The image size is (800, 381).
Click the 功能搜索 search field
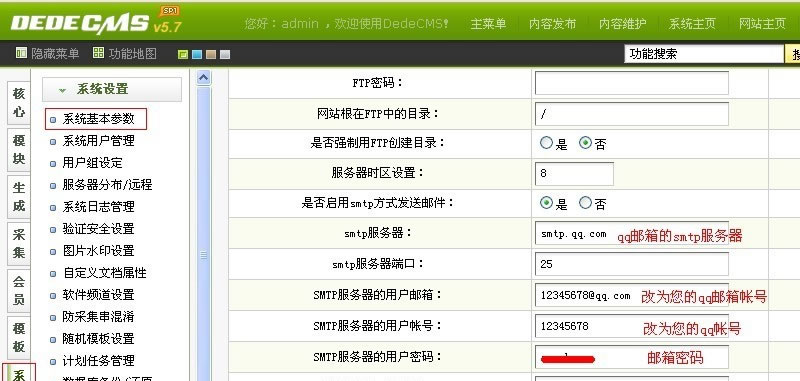[704, 54]
